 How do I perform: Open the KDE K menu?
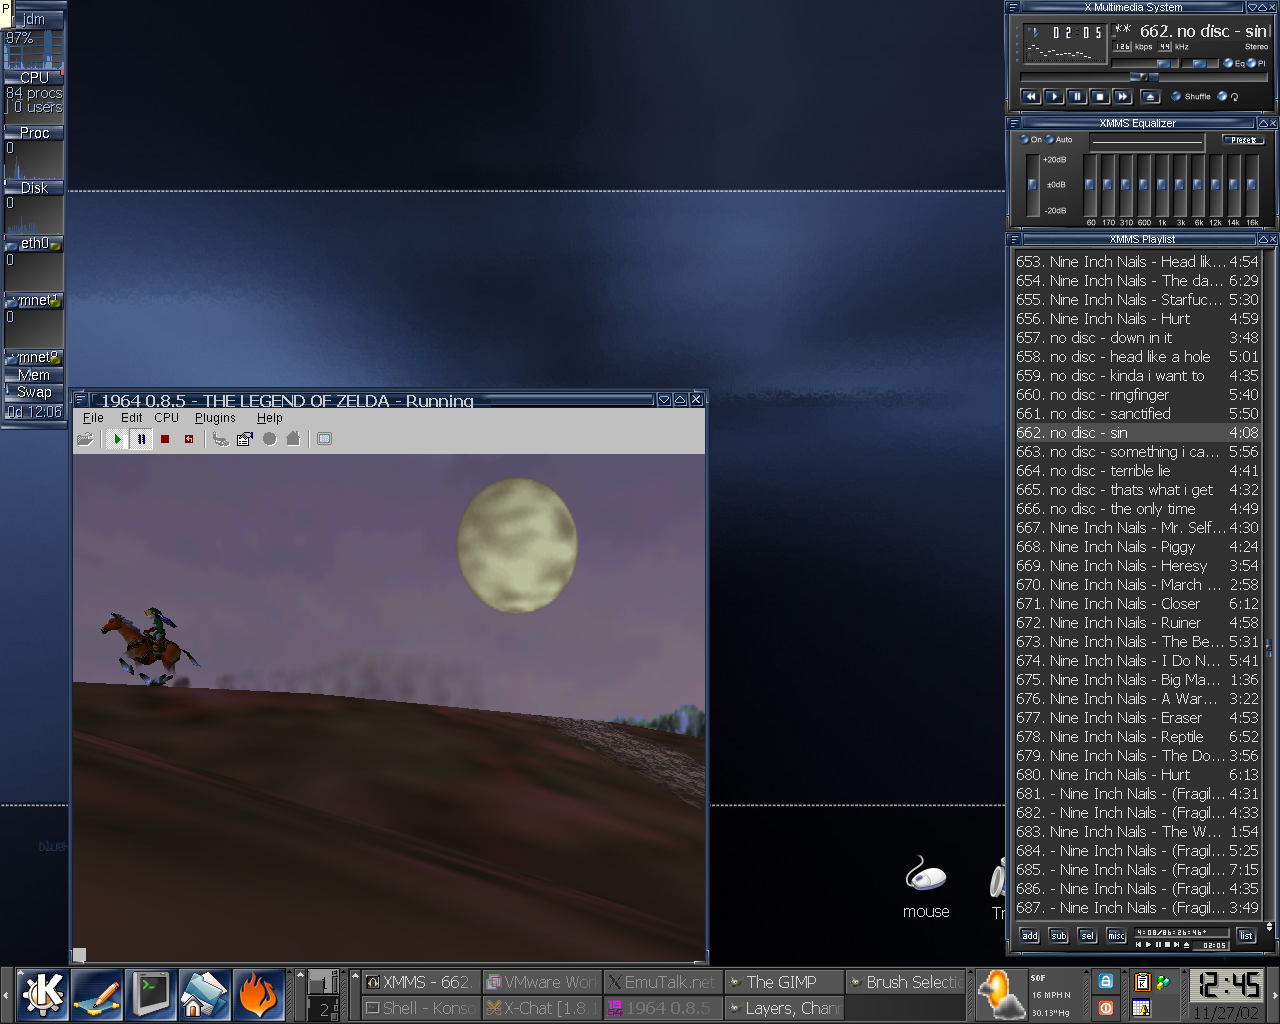[43, 995]
